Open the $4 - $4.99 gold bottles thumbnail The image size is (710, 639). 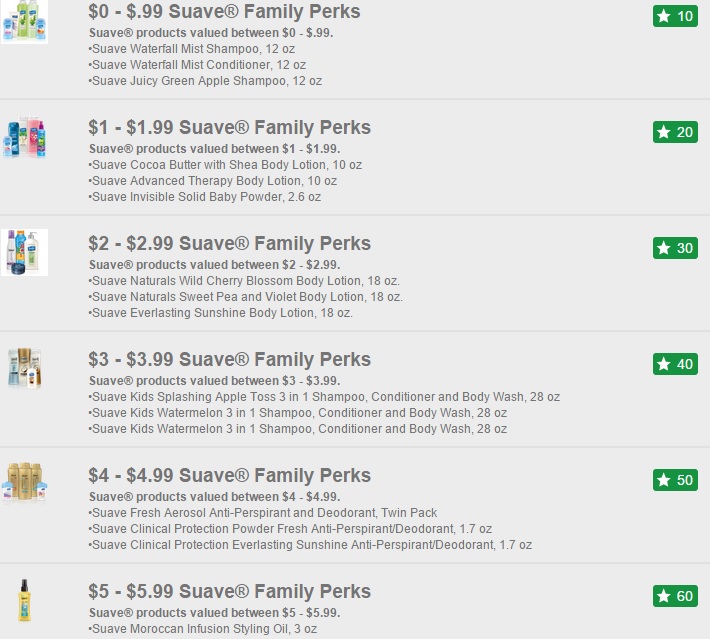tap(24, 482)
